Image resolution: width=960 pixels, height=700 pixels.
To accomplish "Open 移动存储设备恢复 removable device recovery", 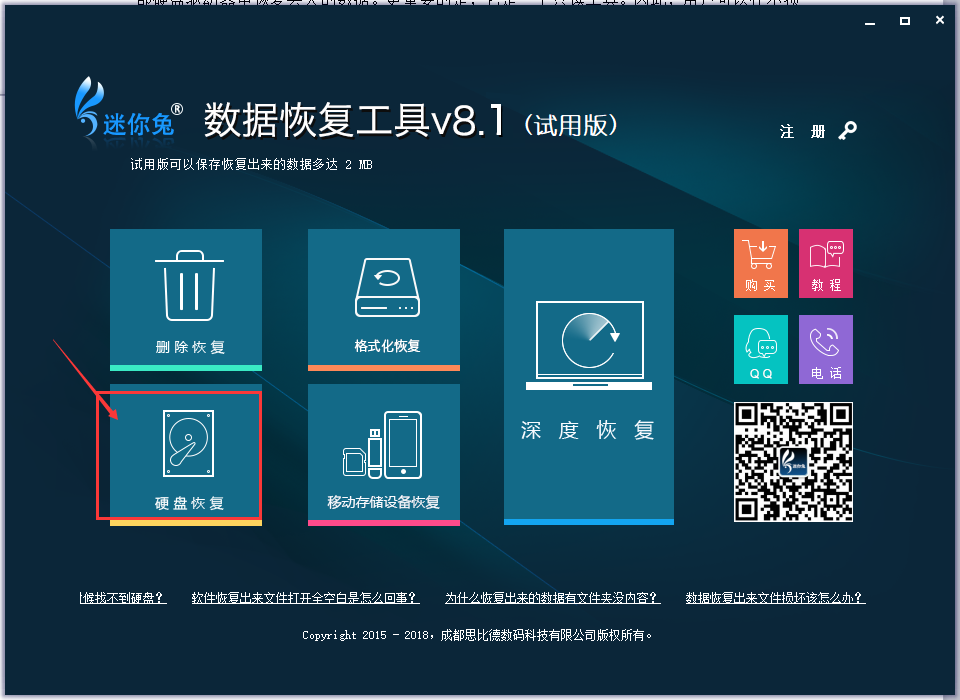I will pos(384,455).
